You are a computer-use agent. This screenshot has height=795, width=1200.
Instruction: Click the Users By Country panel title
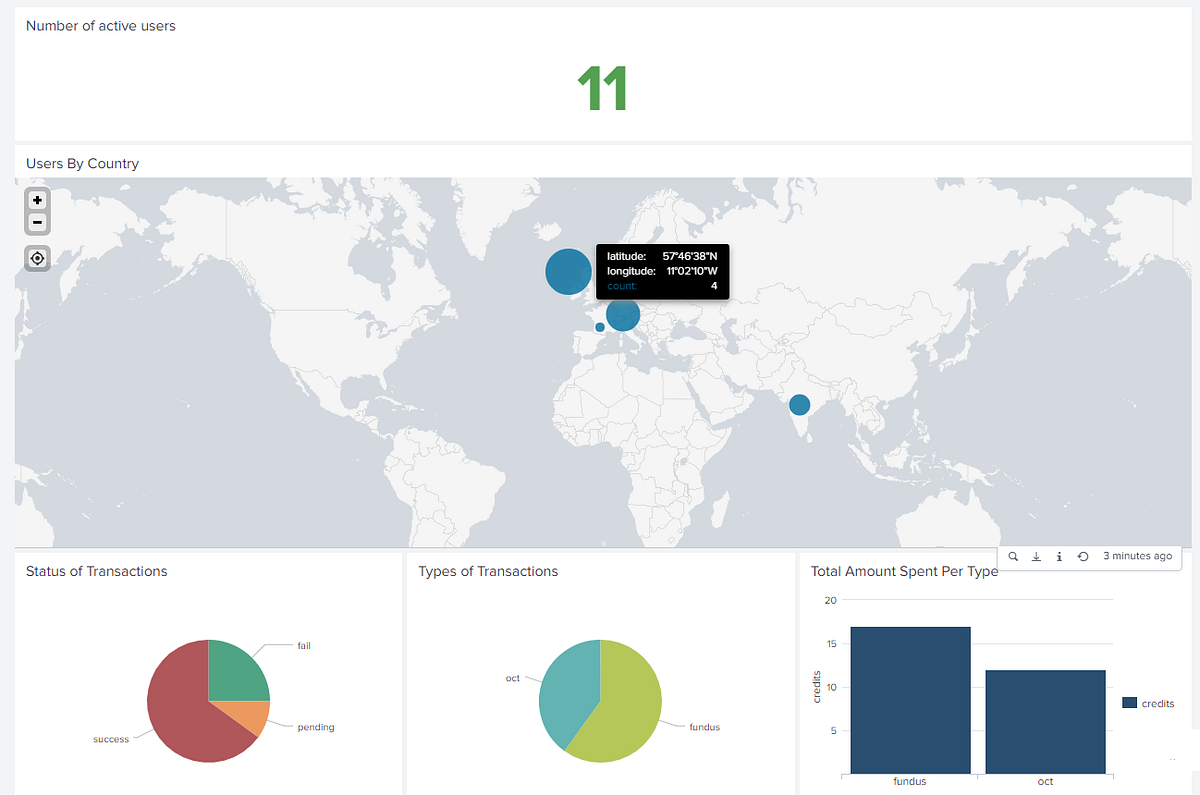pyautogui.click(x=80, y=163)
